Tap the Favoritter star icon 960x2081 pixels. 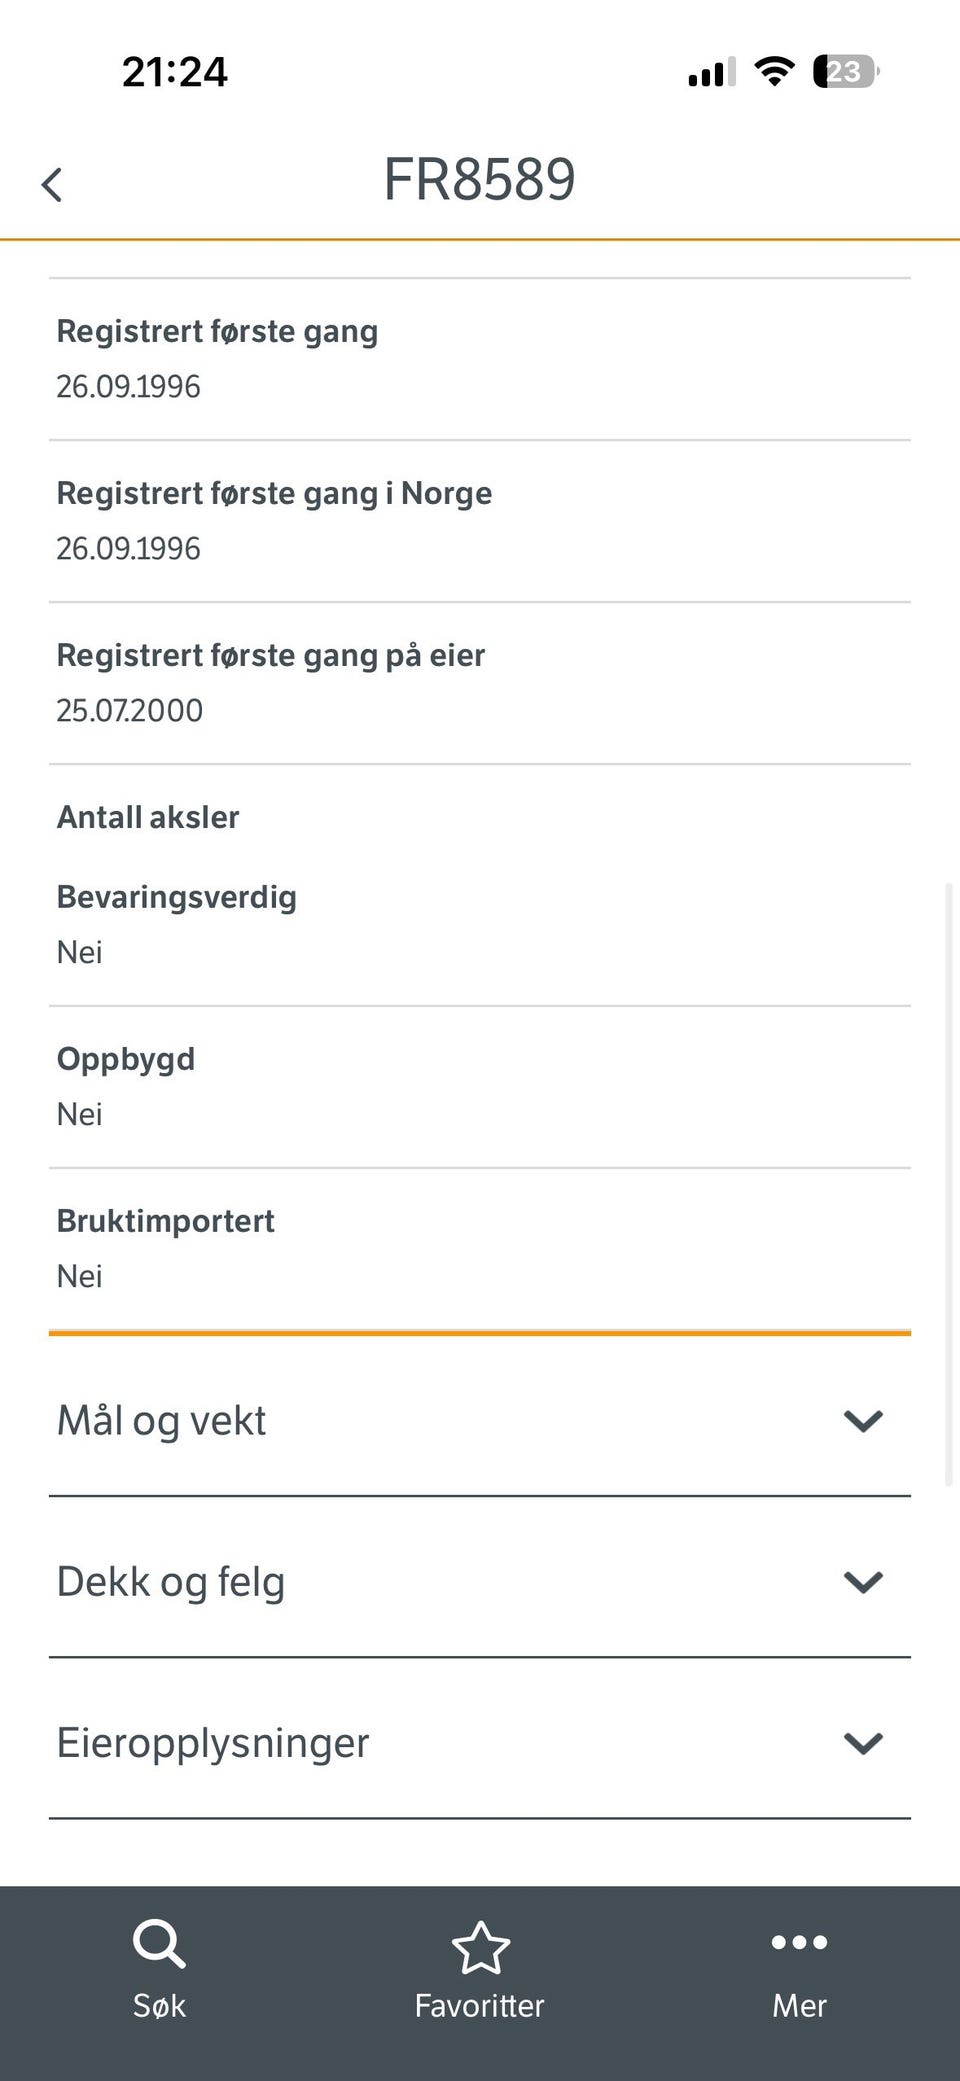(x=480, y=1946)
